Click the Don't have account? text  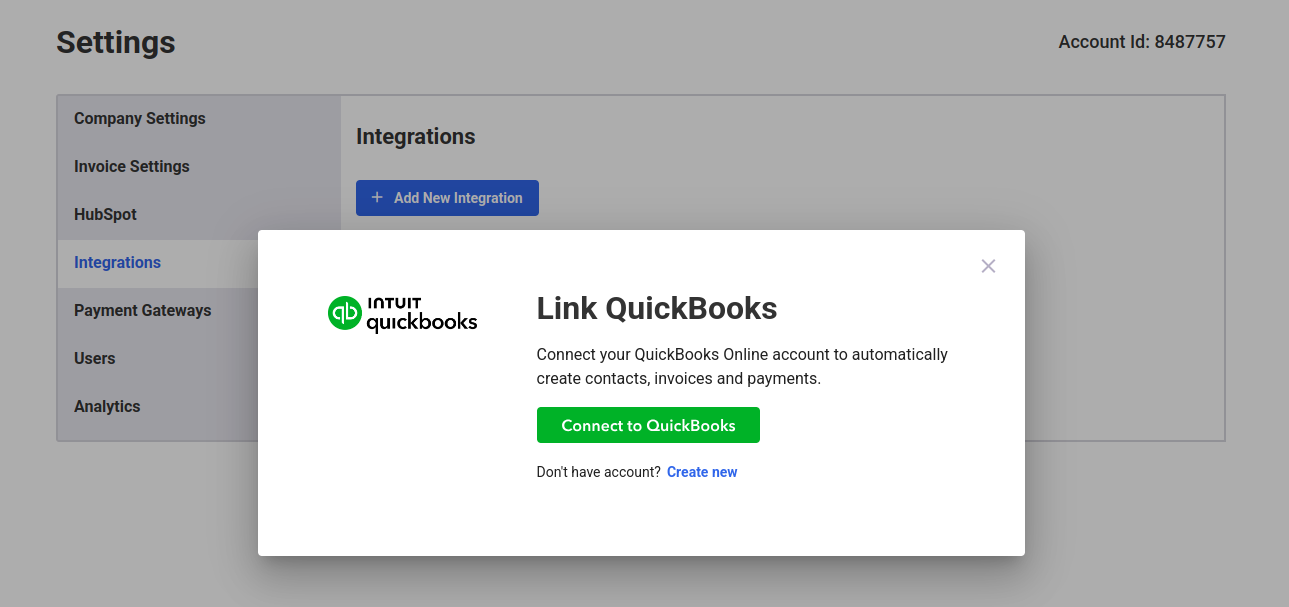point(599,472)
